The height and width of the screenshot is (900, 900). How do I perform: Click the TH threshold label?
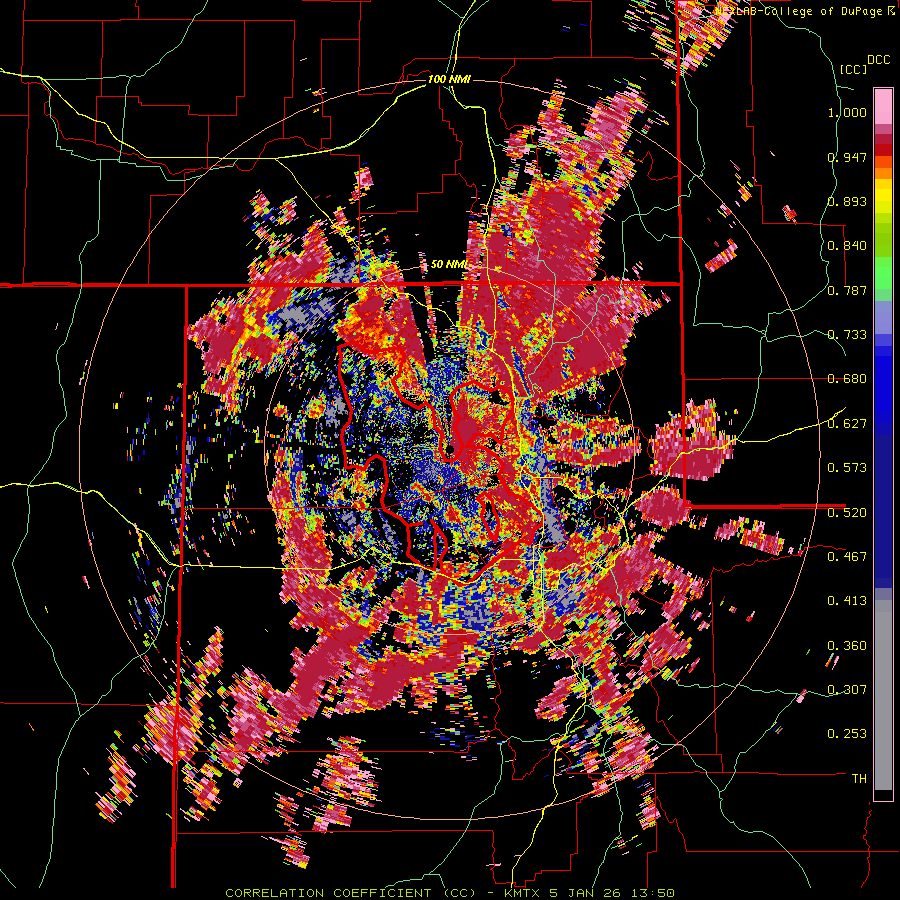tap(859, 779)
